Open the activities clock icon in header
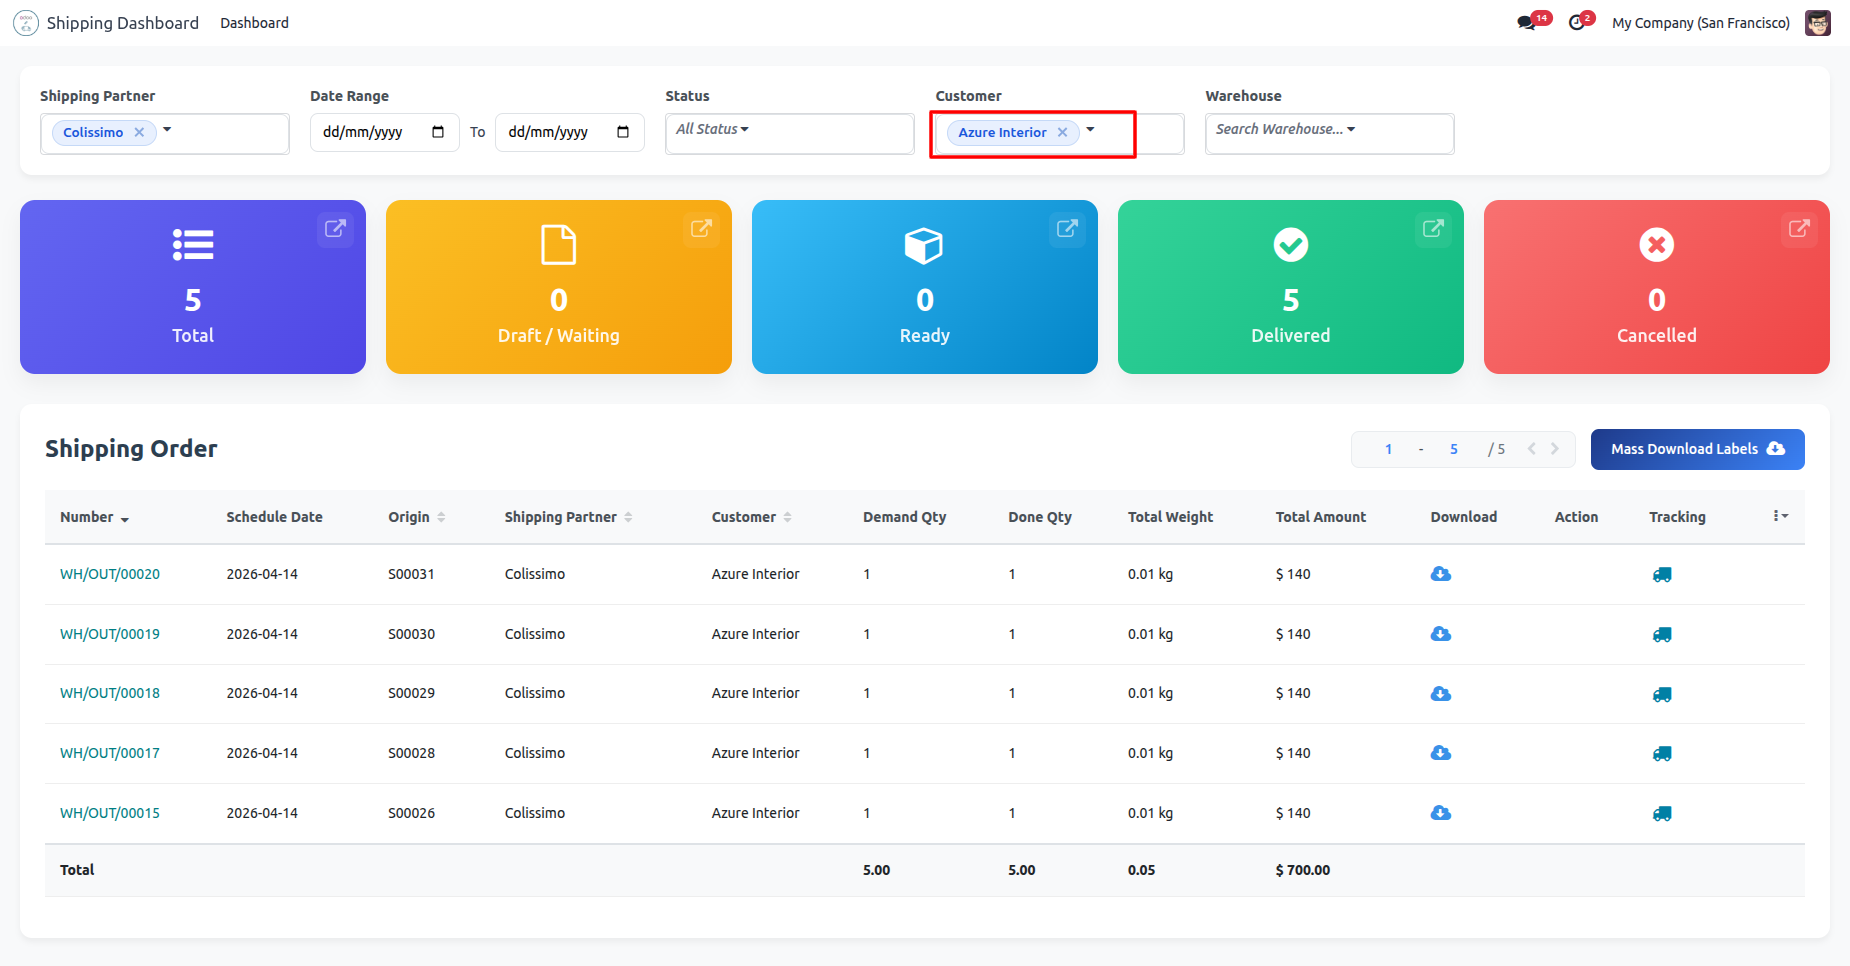This screenshot has width=1850, height=966. pos(1577,23)
